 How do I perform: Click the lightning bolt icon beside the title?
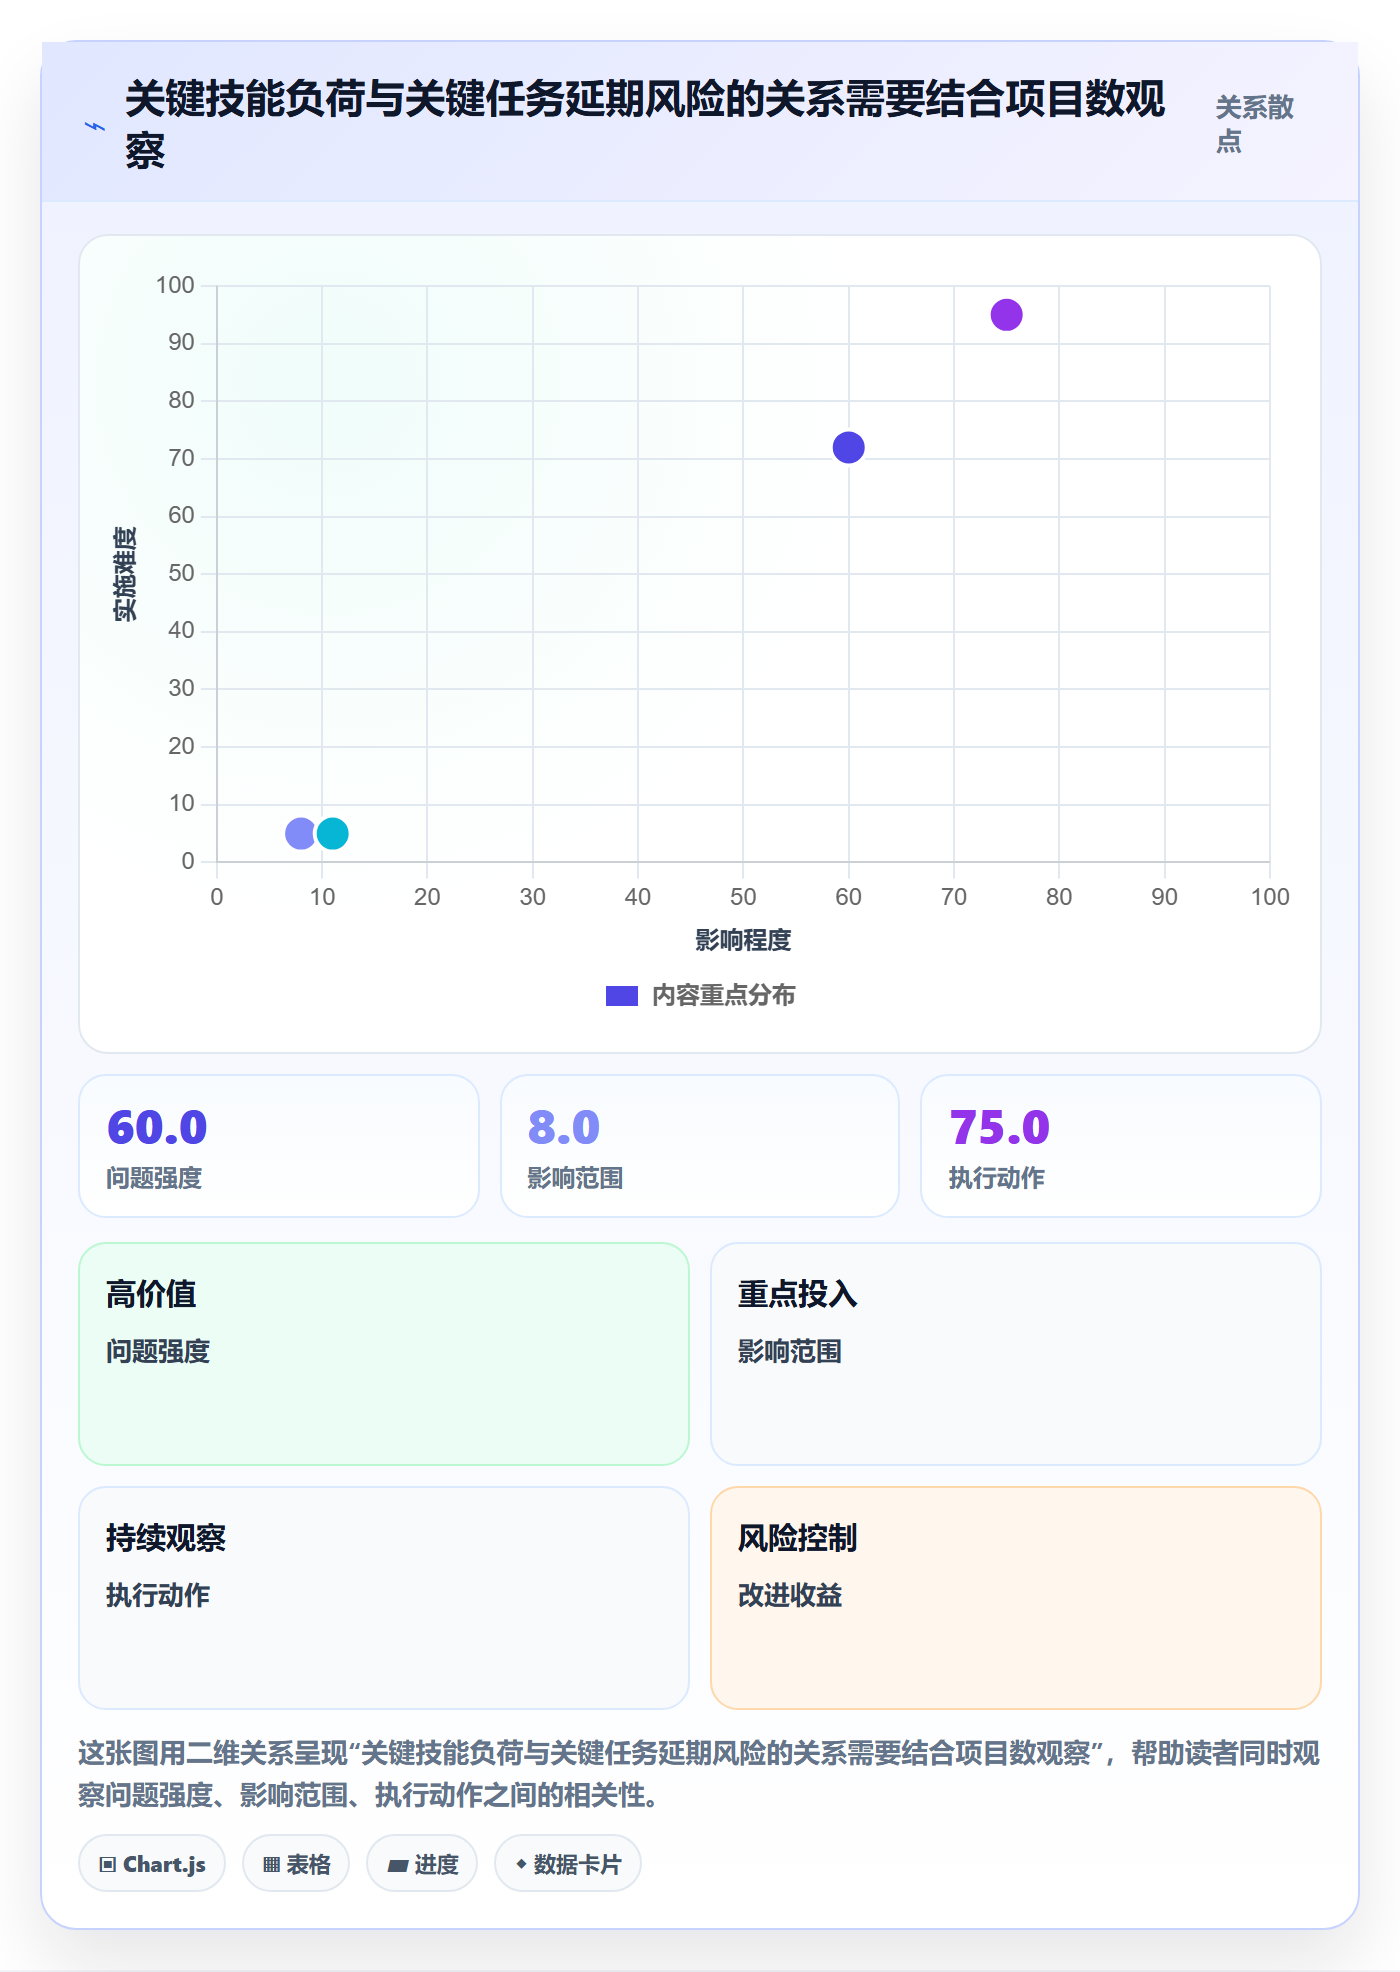pos(94,126)
